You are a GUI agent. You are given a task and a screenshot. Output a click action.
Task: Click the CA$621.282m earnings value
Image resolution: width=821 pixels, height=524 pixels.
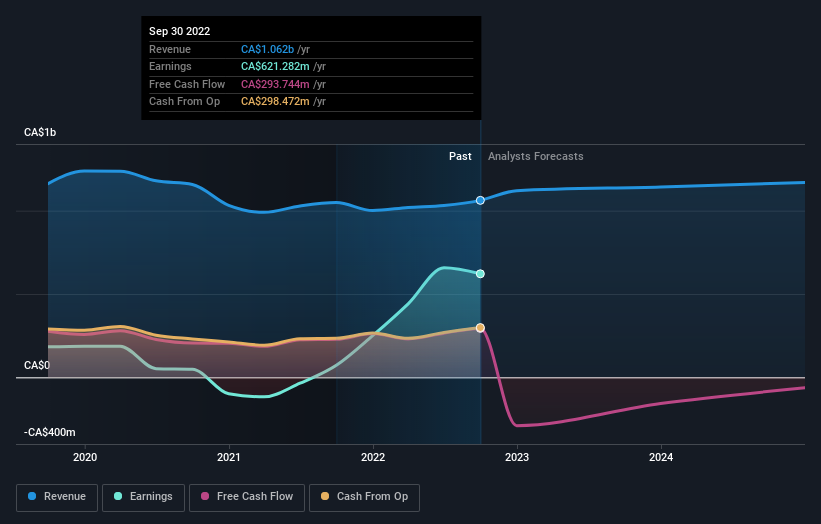point(275,66)
